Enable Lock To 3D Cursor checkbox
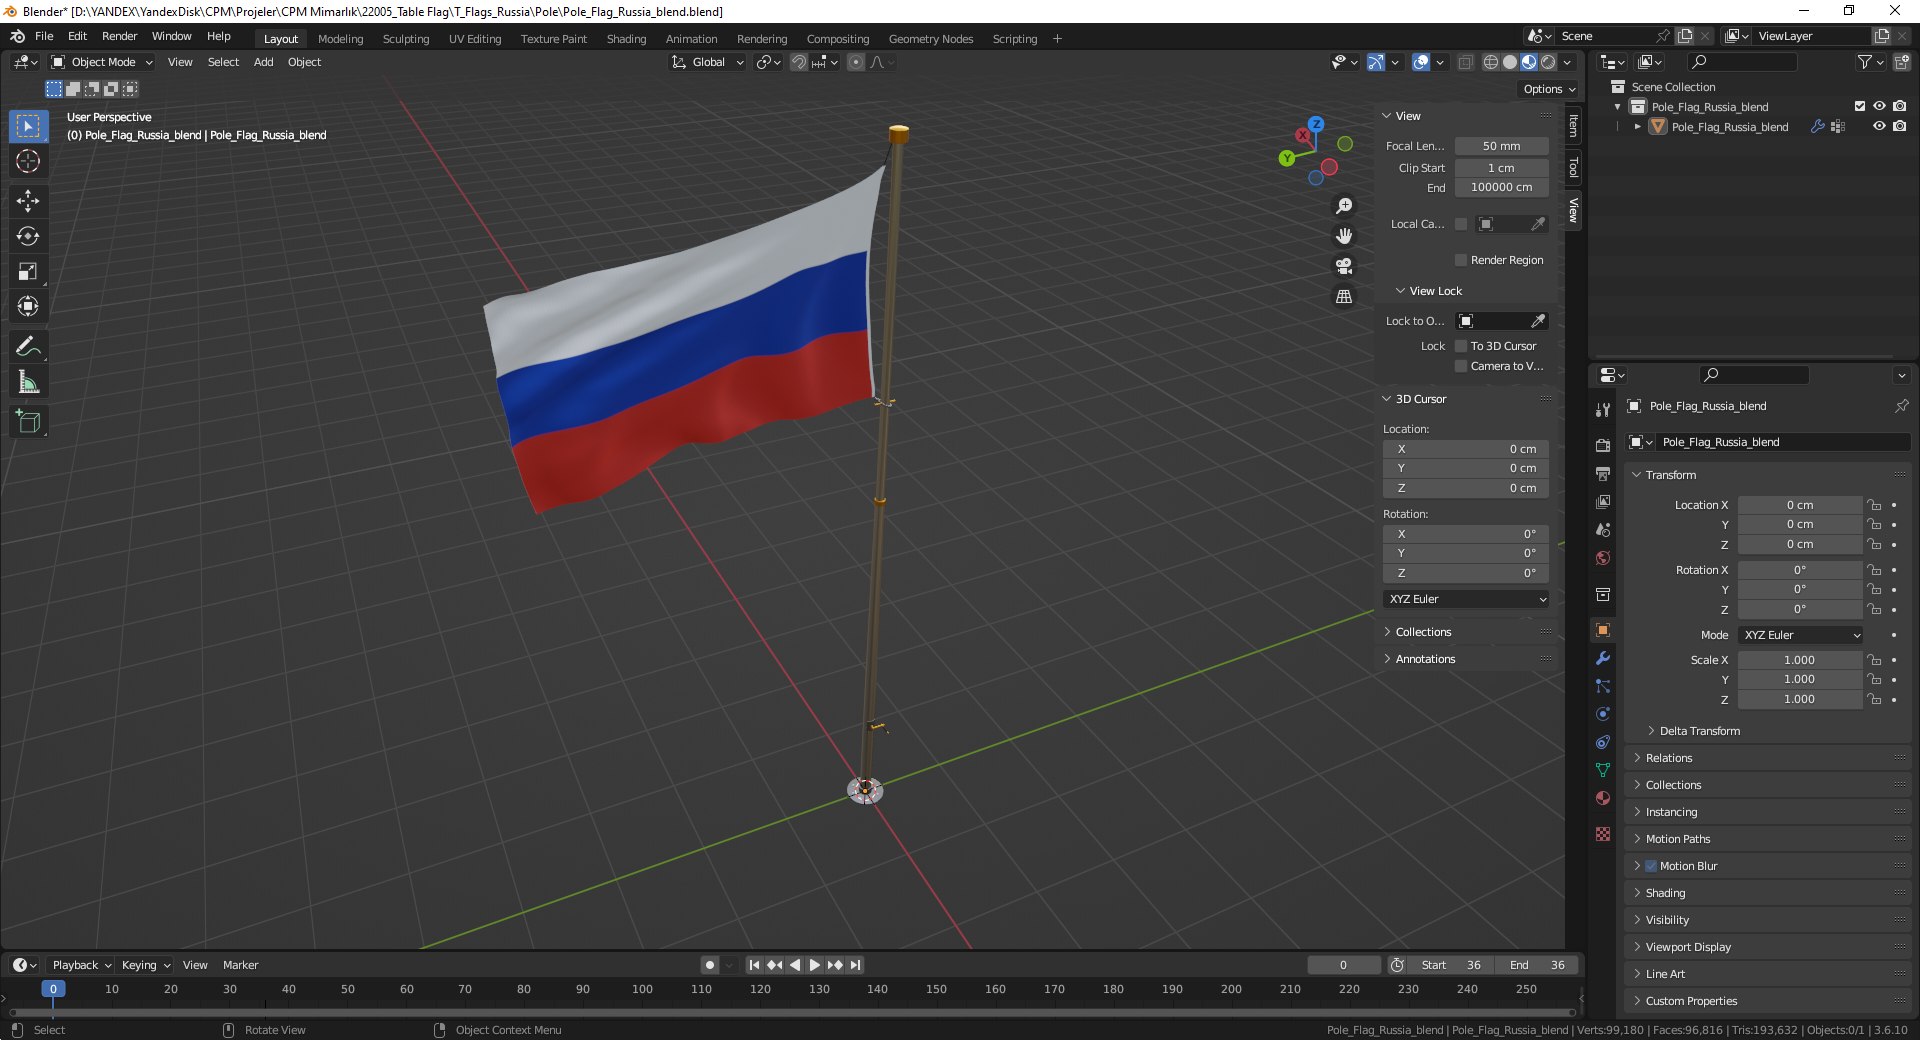 coord(1461,346)
